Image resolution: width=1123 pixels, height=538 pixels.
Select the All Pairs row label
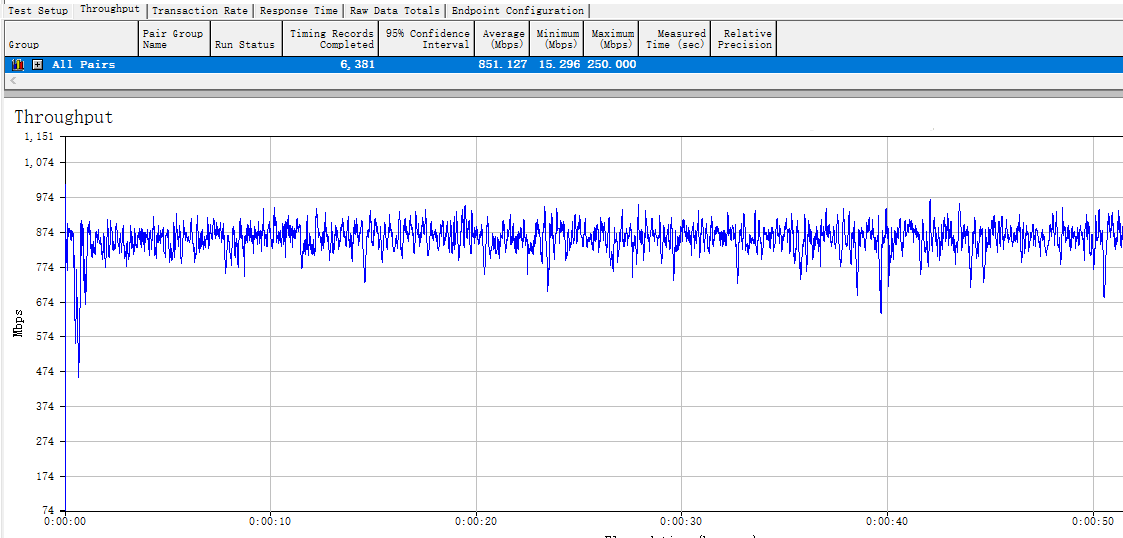(83, 64)
